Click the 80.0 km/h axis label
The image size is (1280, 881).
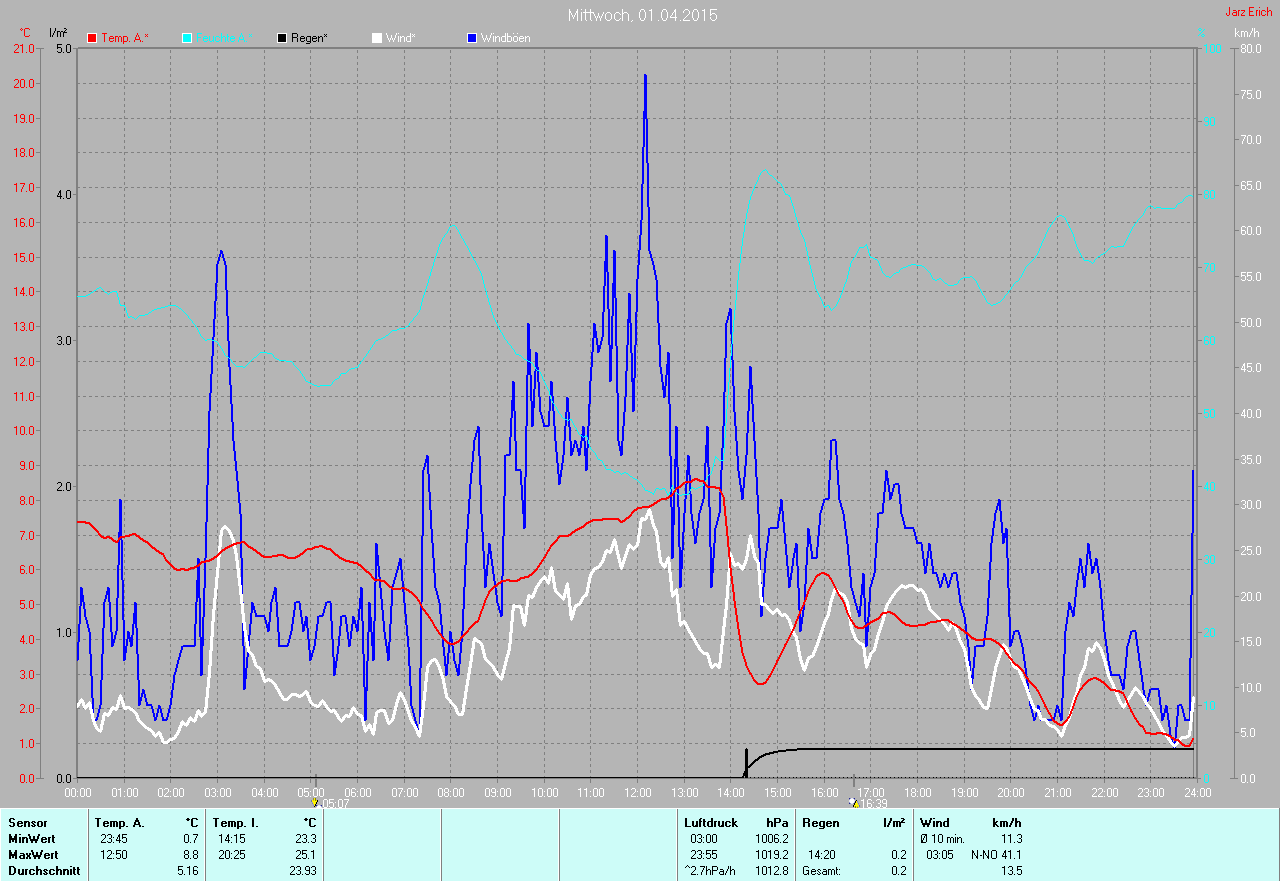(1250, 48)
